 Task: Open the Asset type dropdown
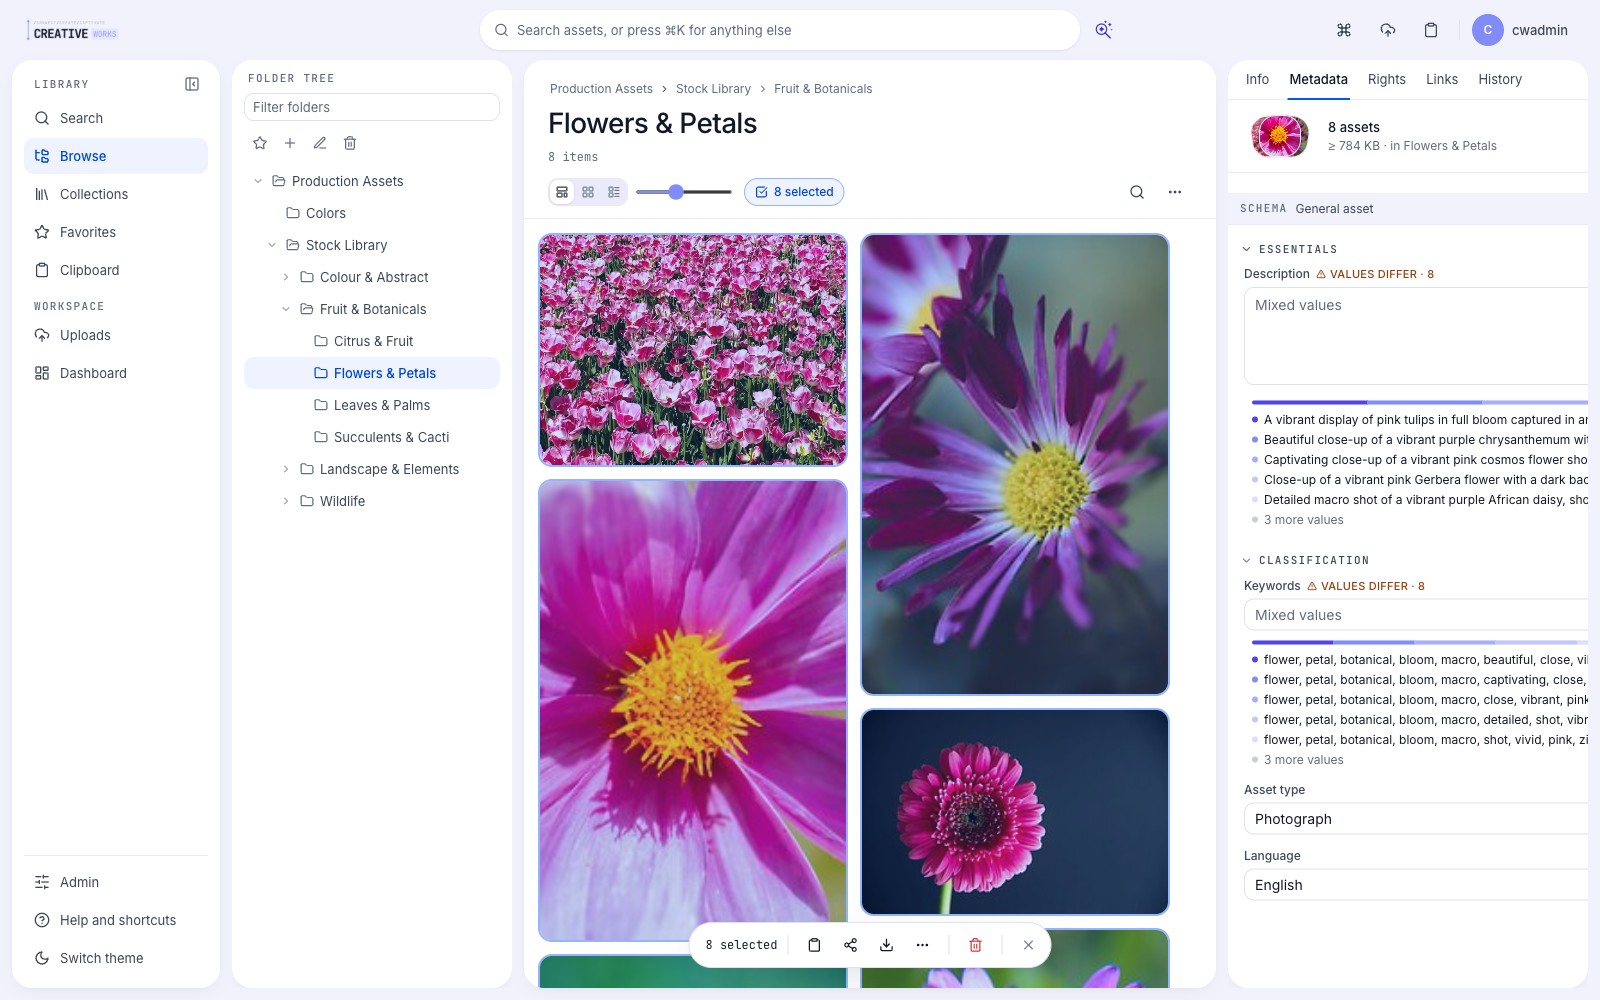coord(1416,819)
